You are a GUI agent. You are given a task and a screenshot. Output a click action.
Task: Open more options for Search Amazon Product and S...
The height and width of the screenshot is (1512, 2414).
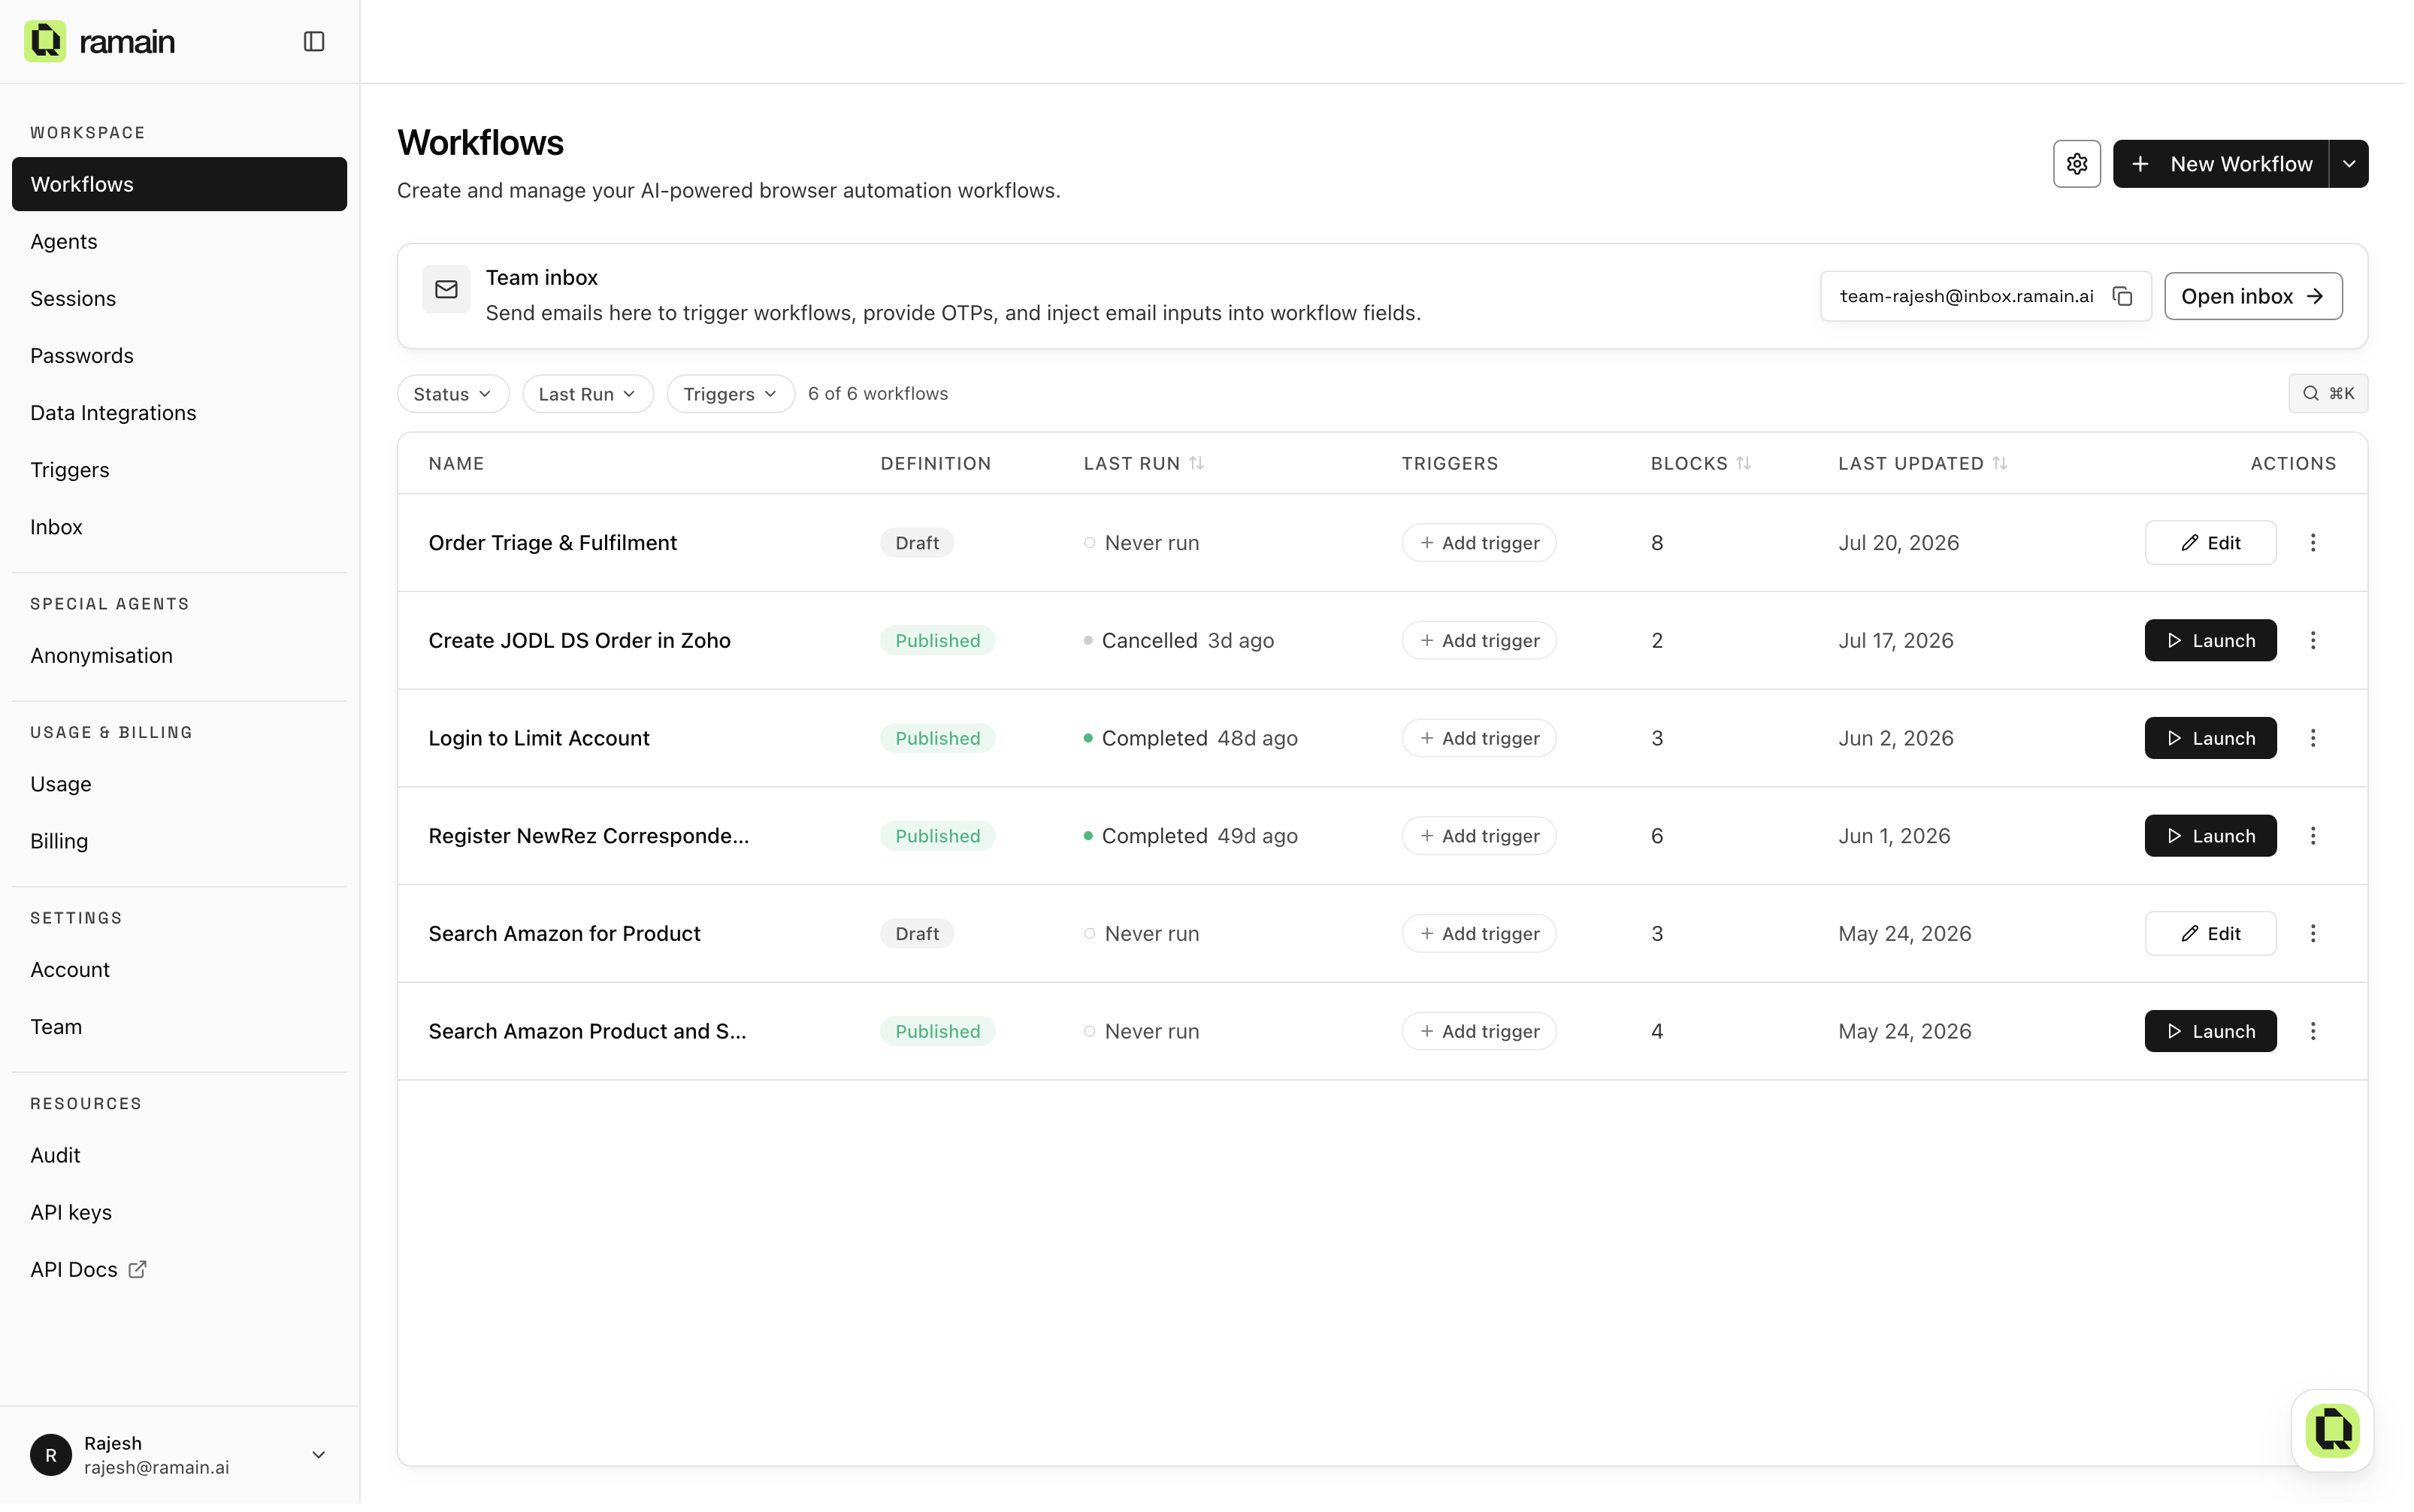pyautogui.click(x=2313, y=1032)
